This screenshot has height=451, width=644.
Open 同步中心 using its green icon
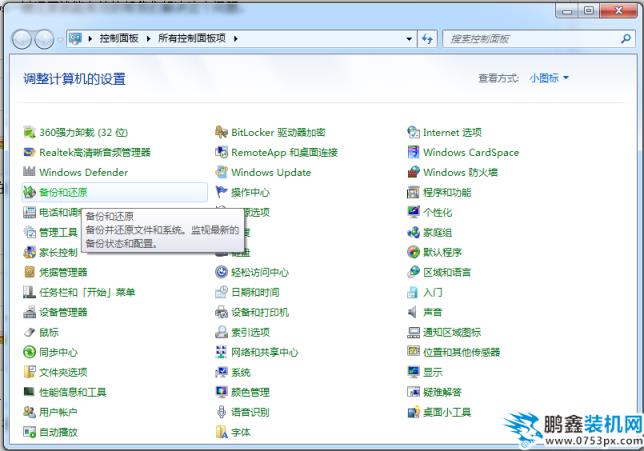(x=30, y=352)
